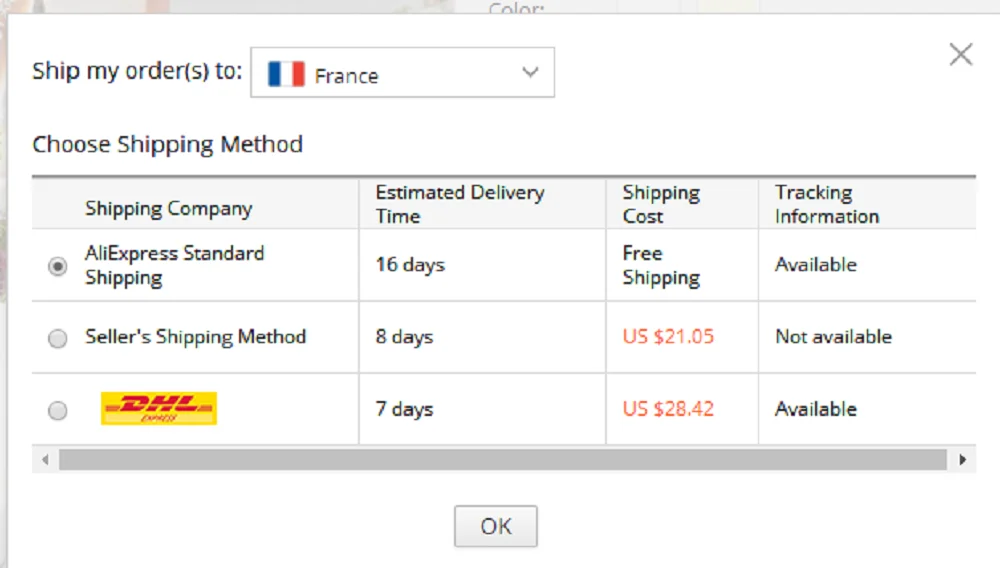Click the scrollbar left arrow
The height and width of the screenshot is (568, 1000).
(45, 460)
